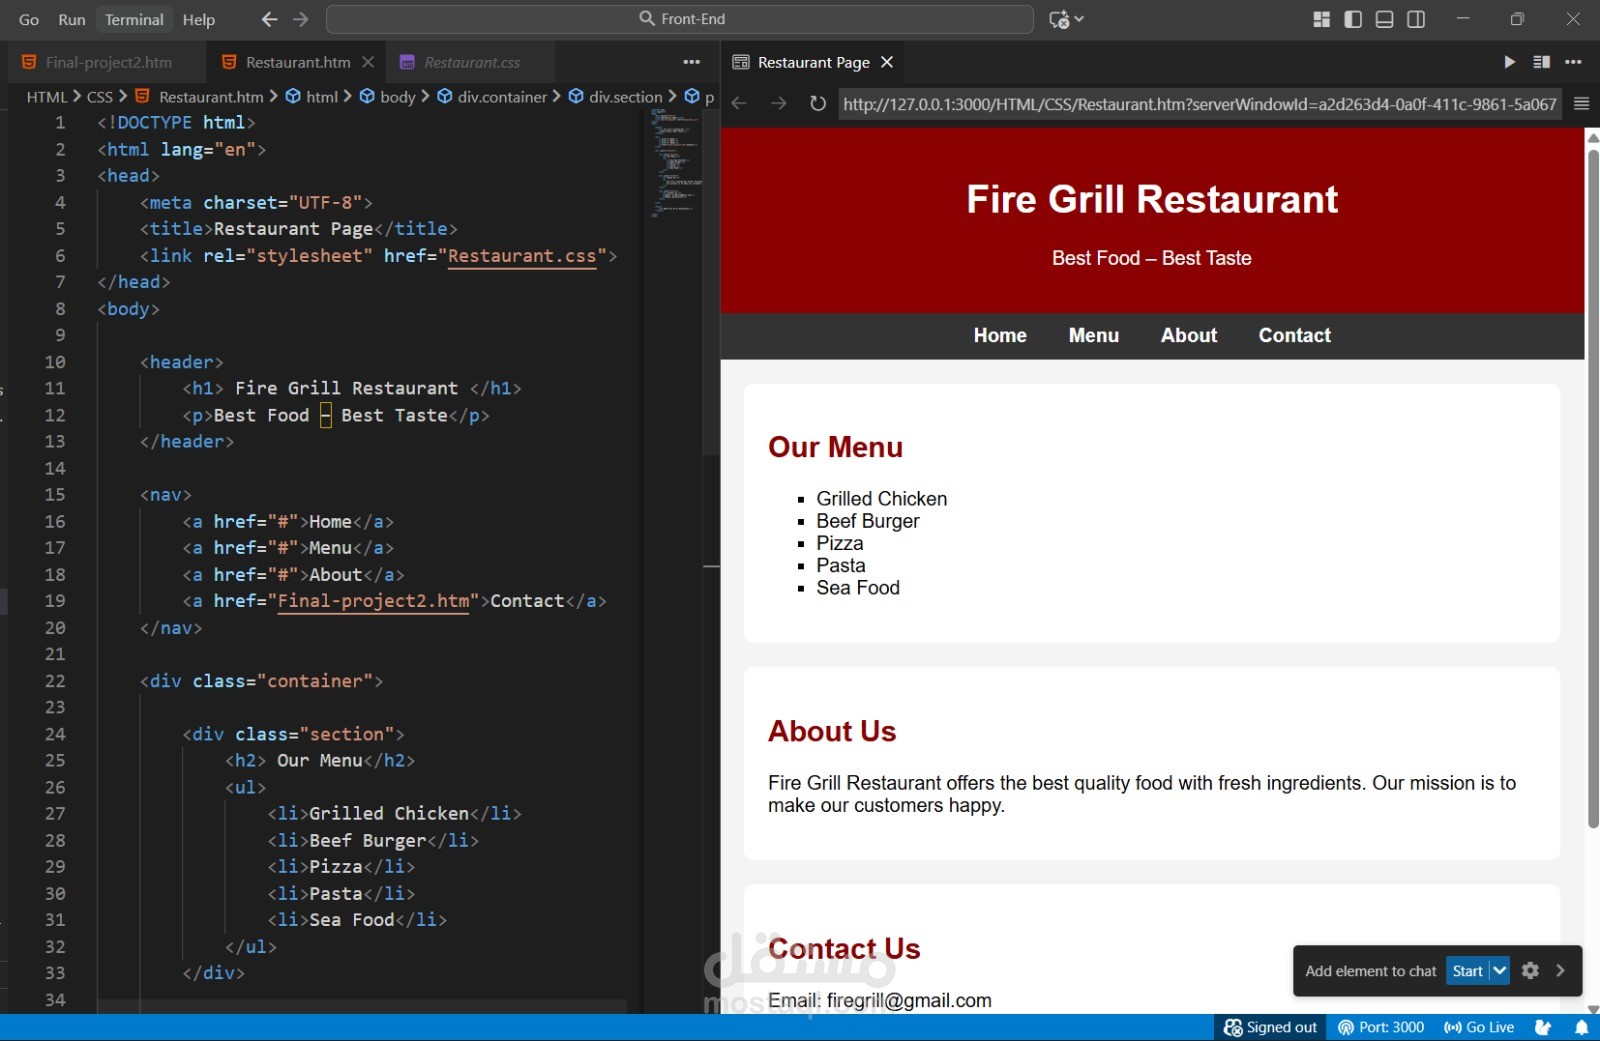Expand the html breadcrumb symbol

(312, 97)
